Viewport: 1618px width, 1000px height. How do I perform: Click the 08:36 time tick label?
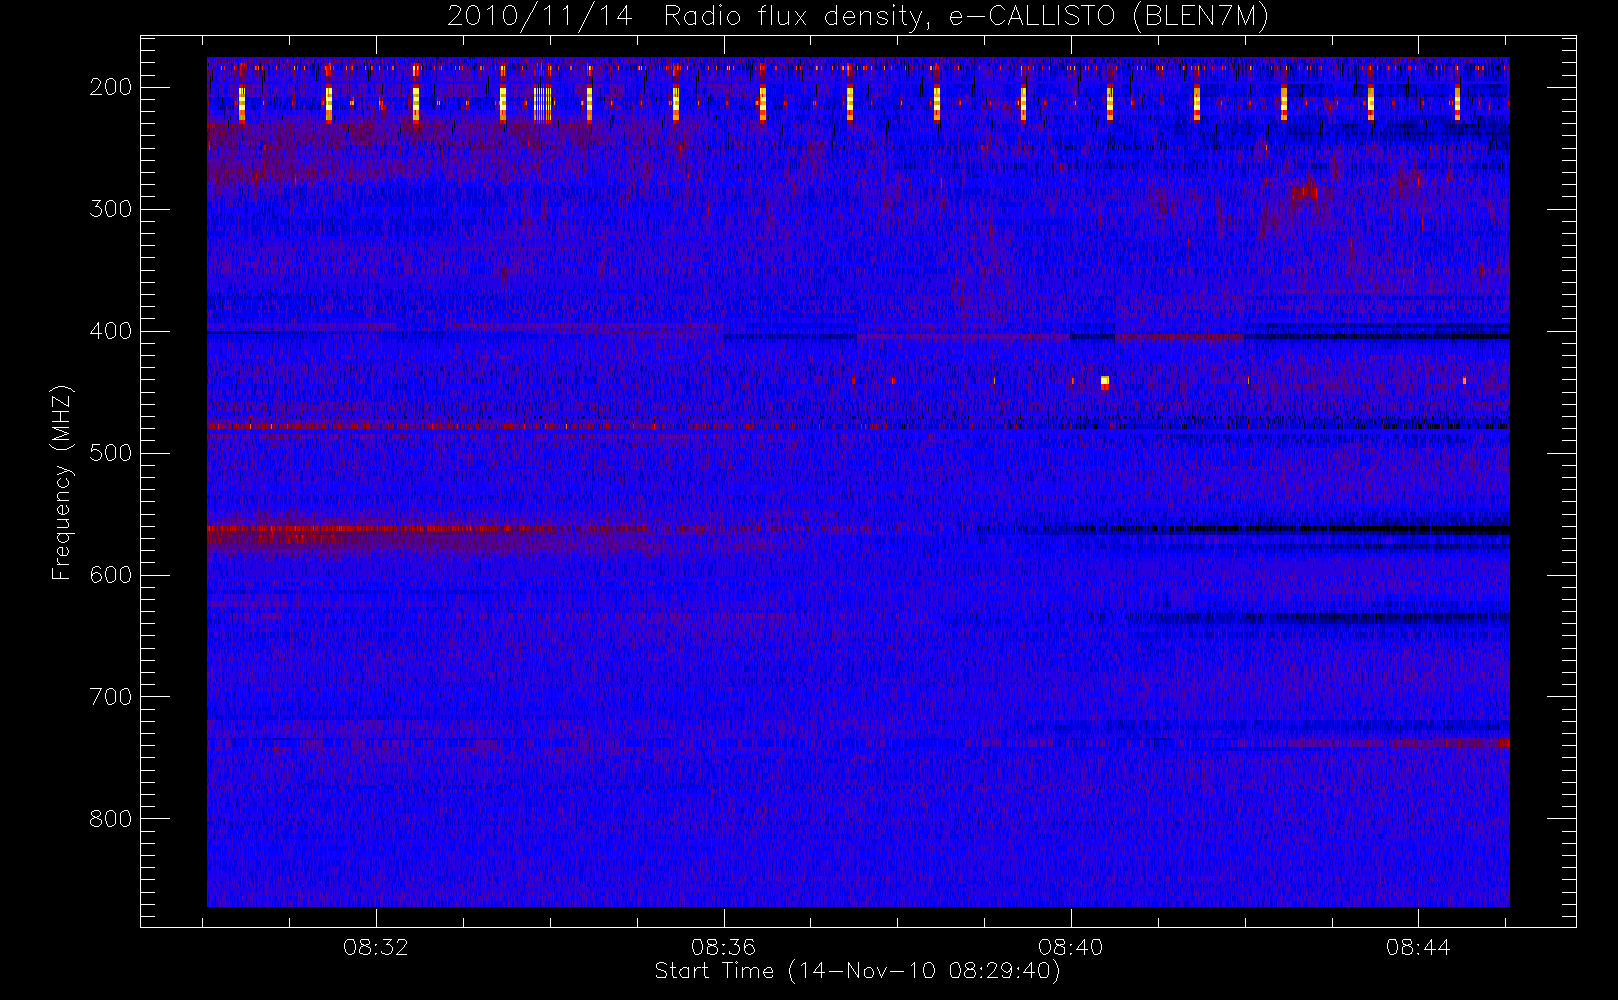[x=723, y=947]
